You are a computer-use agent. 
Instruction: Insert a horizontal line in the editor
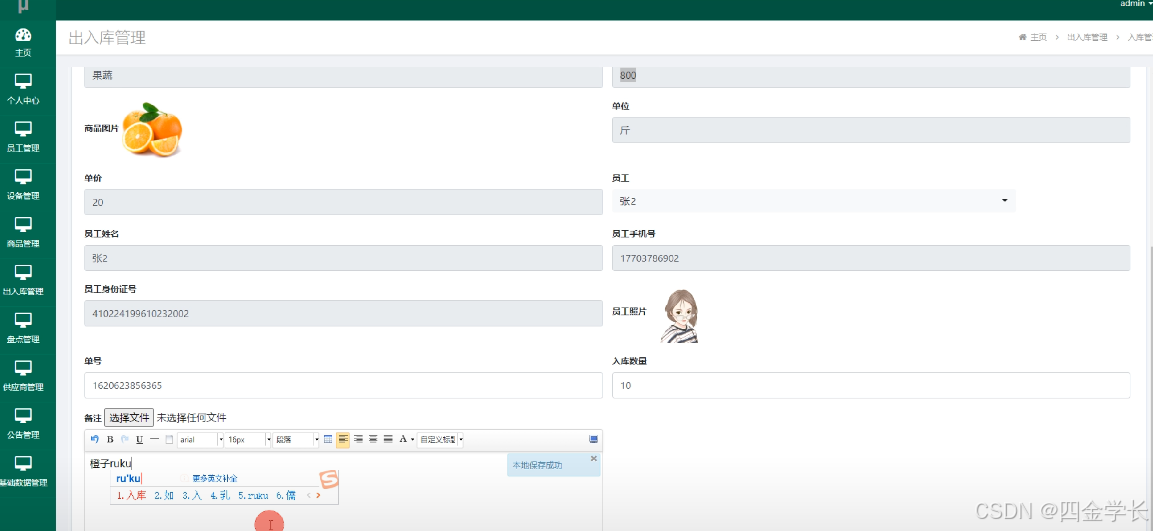(x=154, y=439)
